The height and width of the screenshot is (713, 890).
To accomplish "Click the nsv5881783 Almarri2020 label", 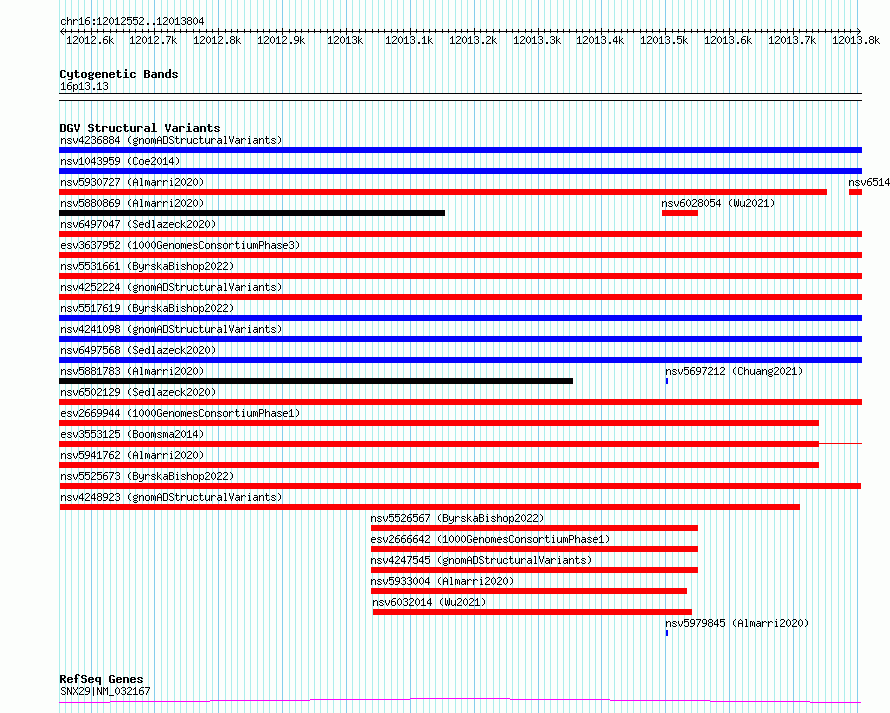I will [x=132, y=371].
